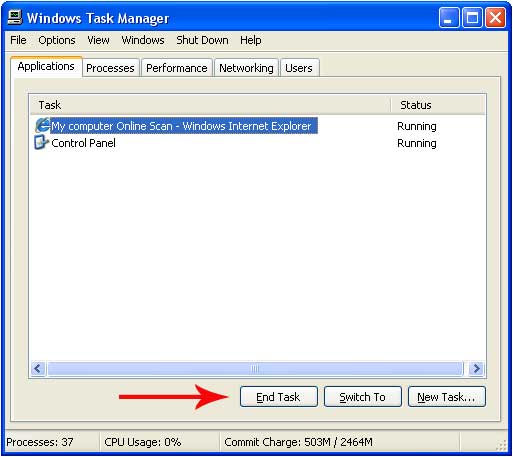Screen dimensions: 513x457
Task: Open the Options menu
Action: [x=57, y=40]
